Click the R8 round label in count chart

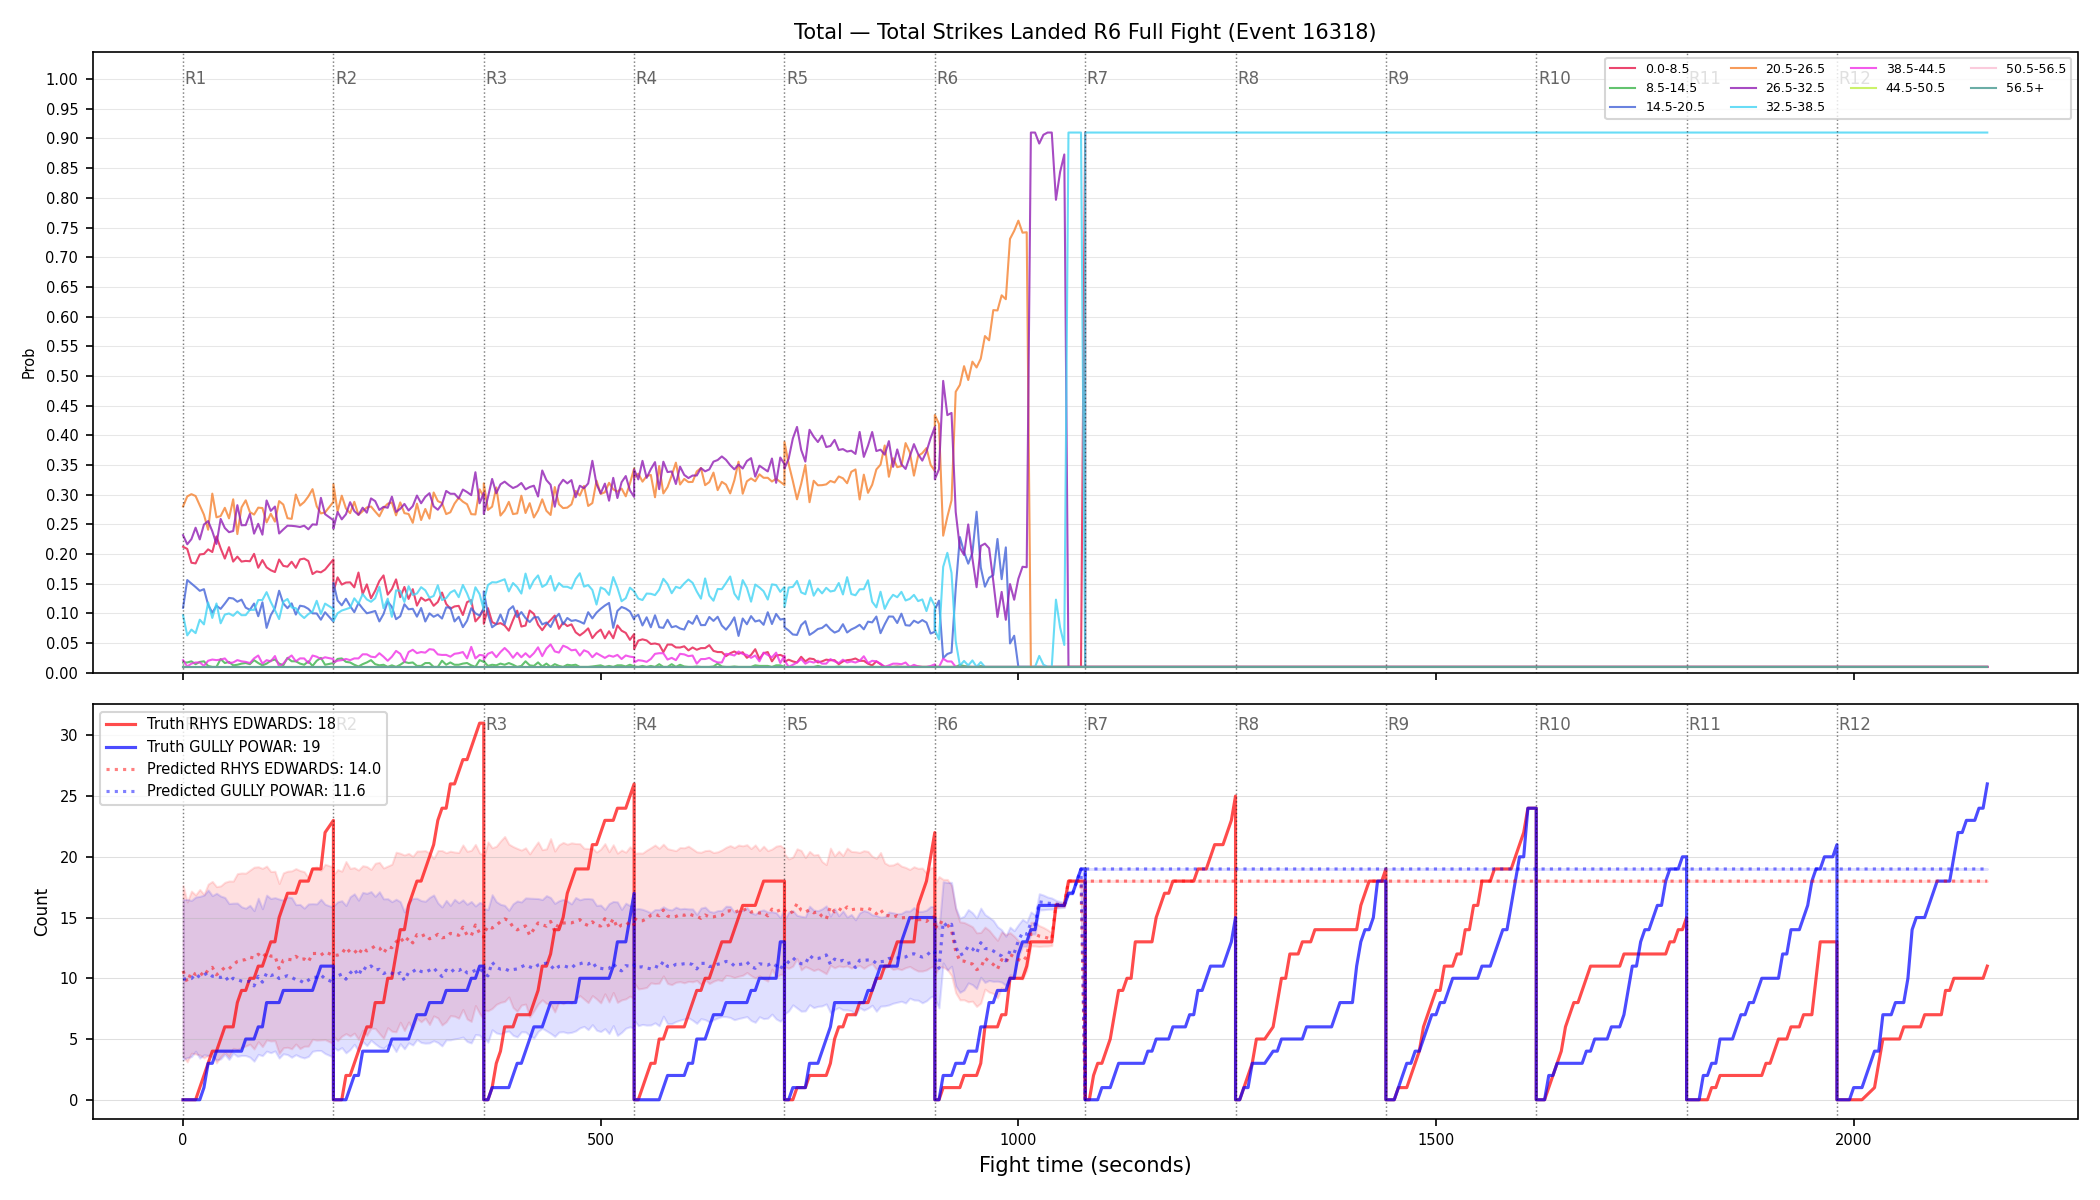point(1248,724)
